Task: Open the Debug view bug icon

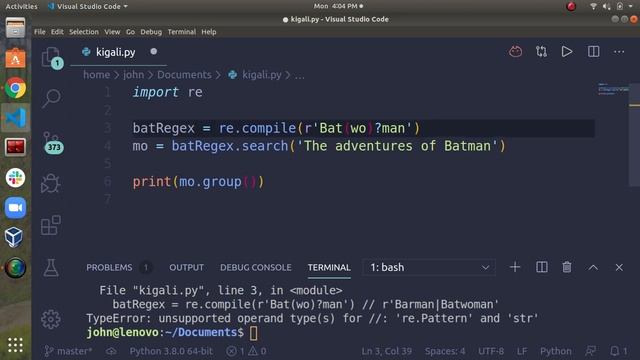Action: point(51,183)
